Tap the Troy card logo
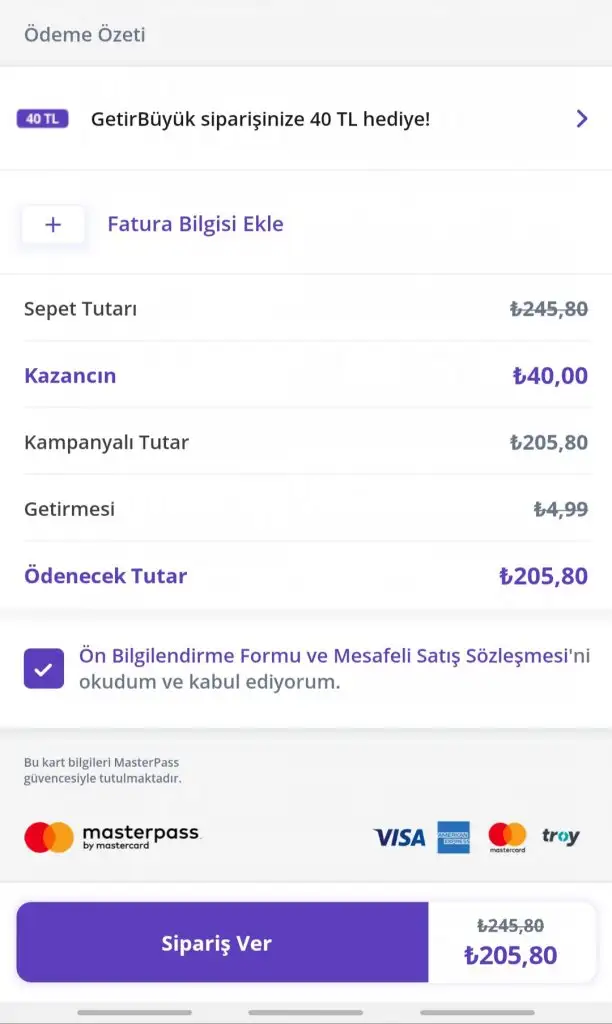Screen dimensions: 612x1024 tap(560, 837)
